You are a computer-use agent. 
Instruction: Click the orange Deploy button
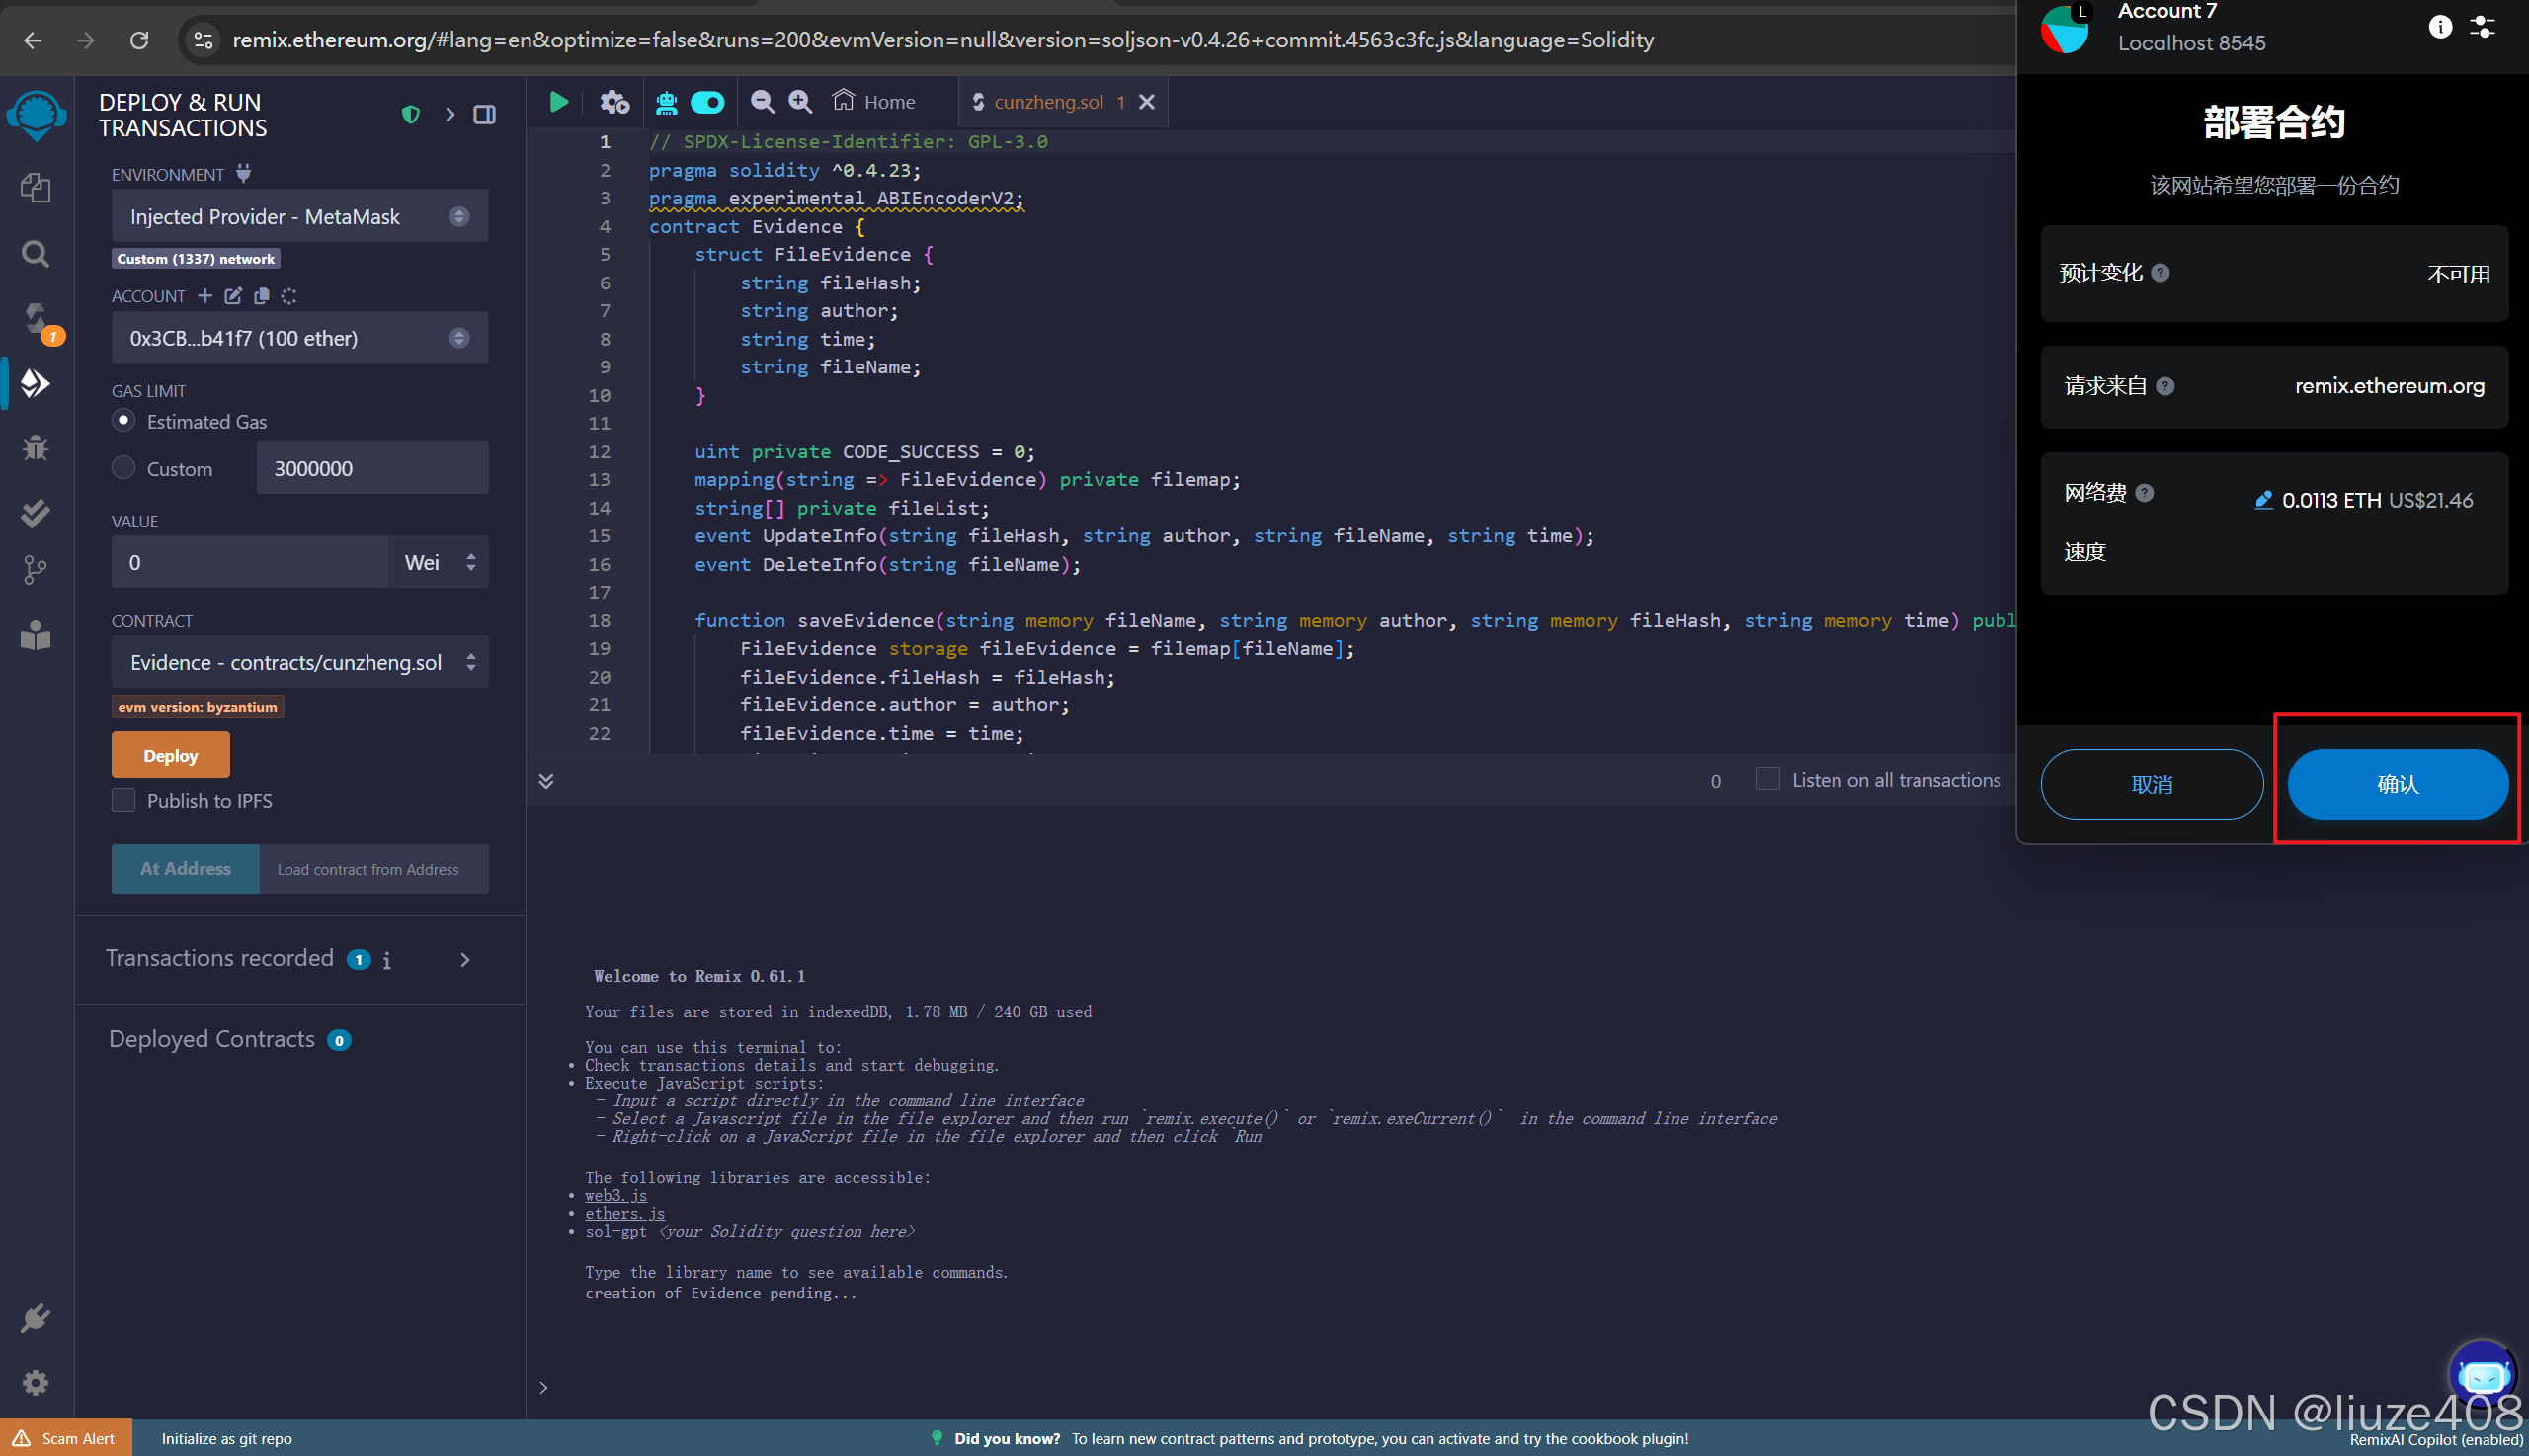point(170,756)
